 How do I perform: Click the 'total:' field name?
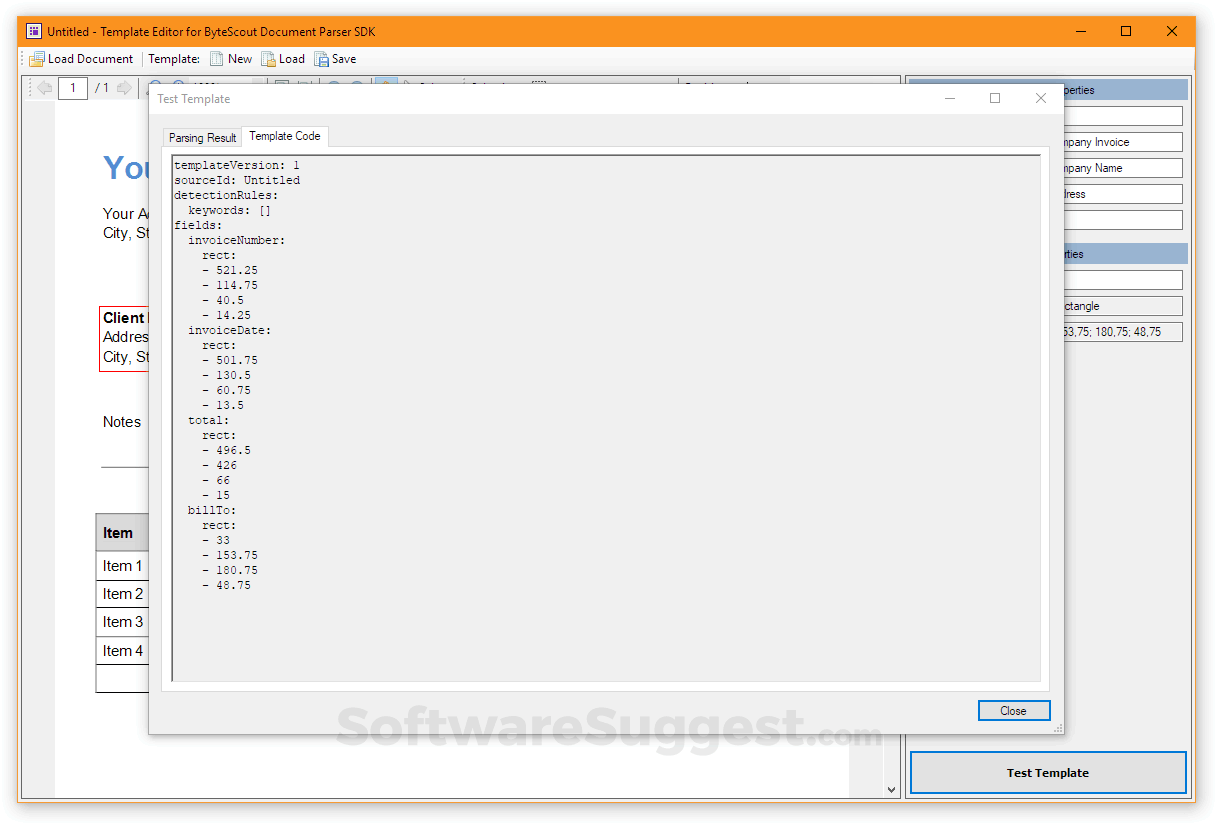tap(209, 420)
